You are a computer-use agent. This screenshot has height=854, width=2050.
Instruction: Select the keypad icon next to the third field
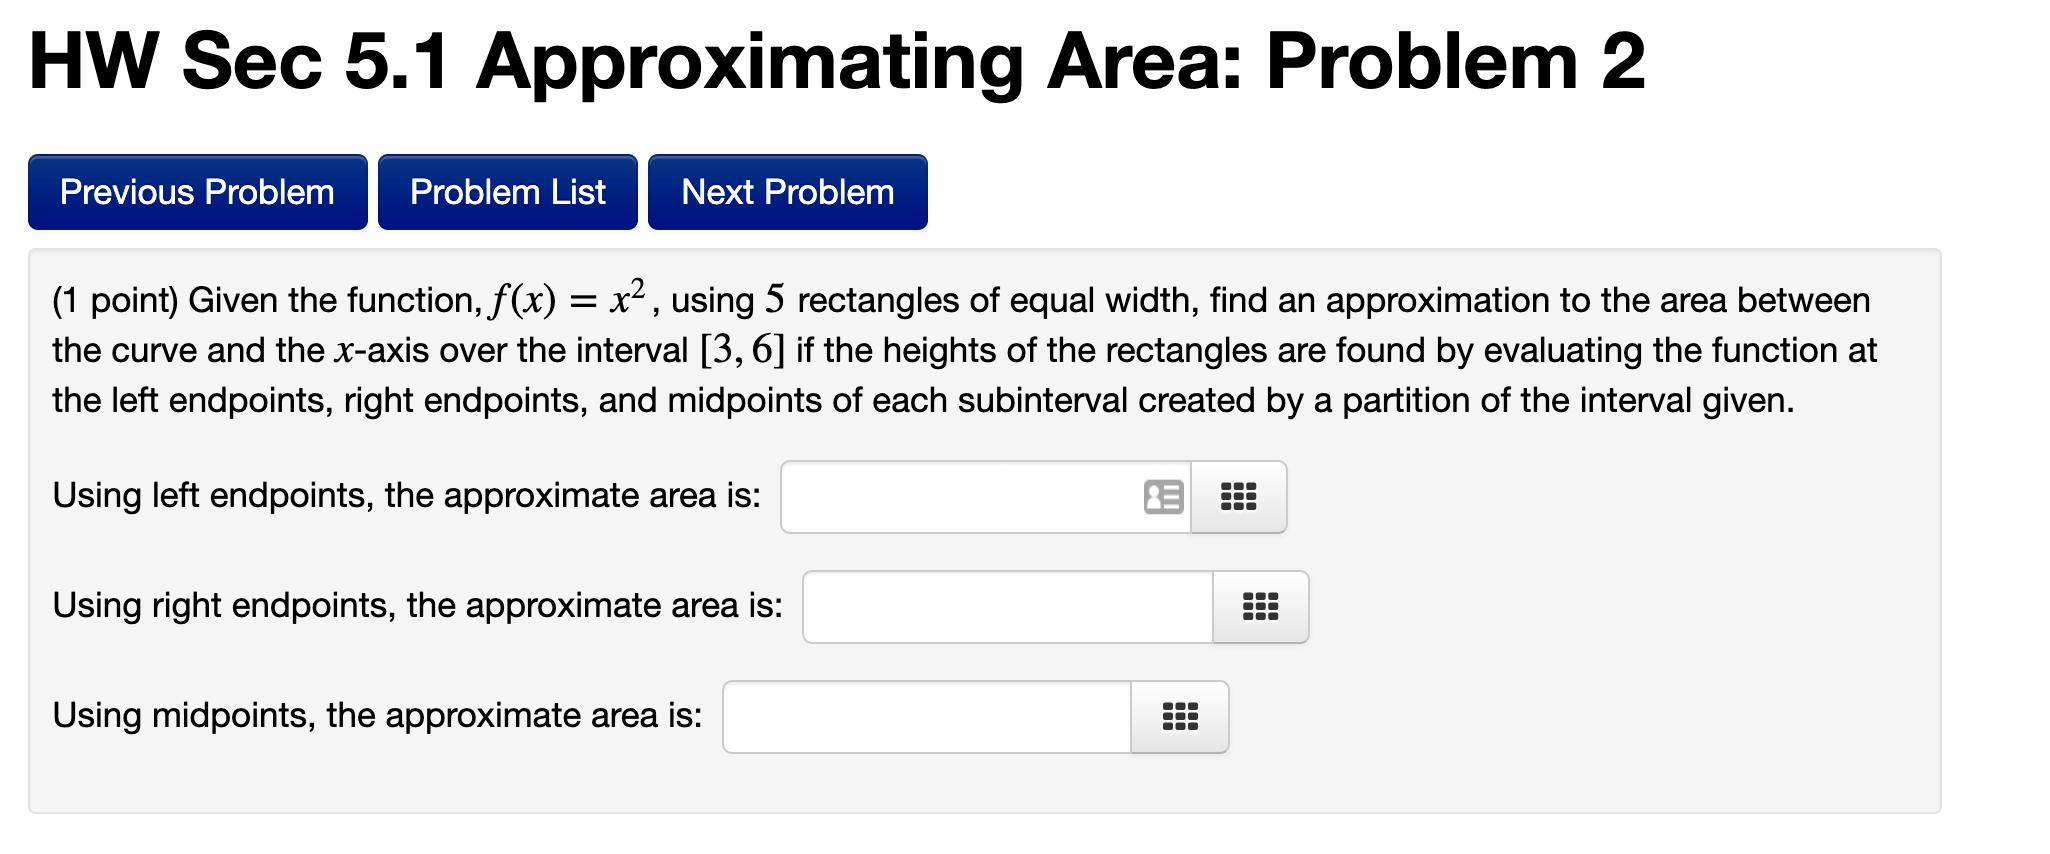point(1179,716)
